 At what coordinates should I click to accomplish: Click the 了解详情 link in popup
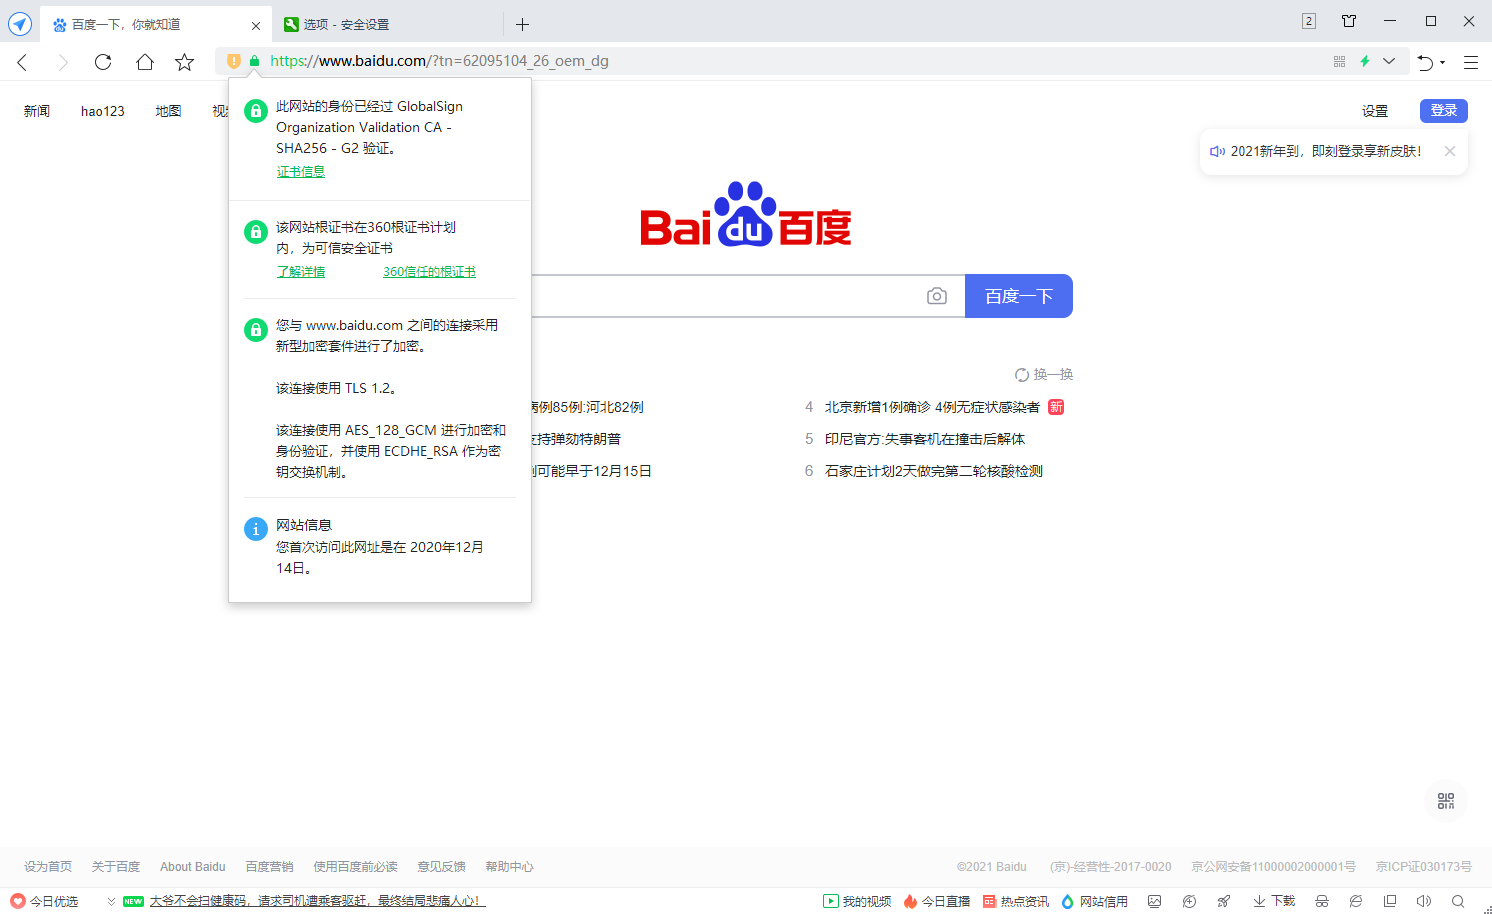(x=301, y=272)
